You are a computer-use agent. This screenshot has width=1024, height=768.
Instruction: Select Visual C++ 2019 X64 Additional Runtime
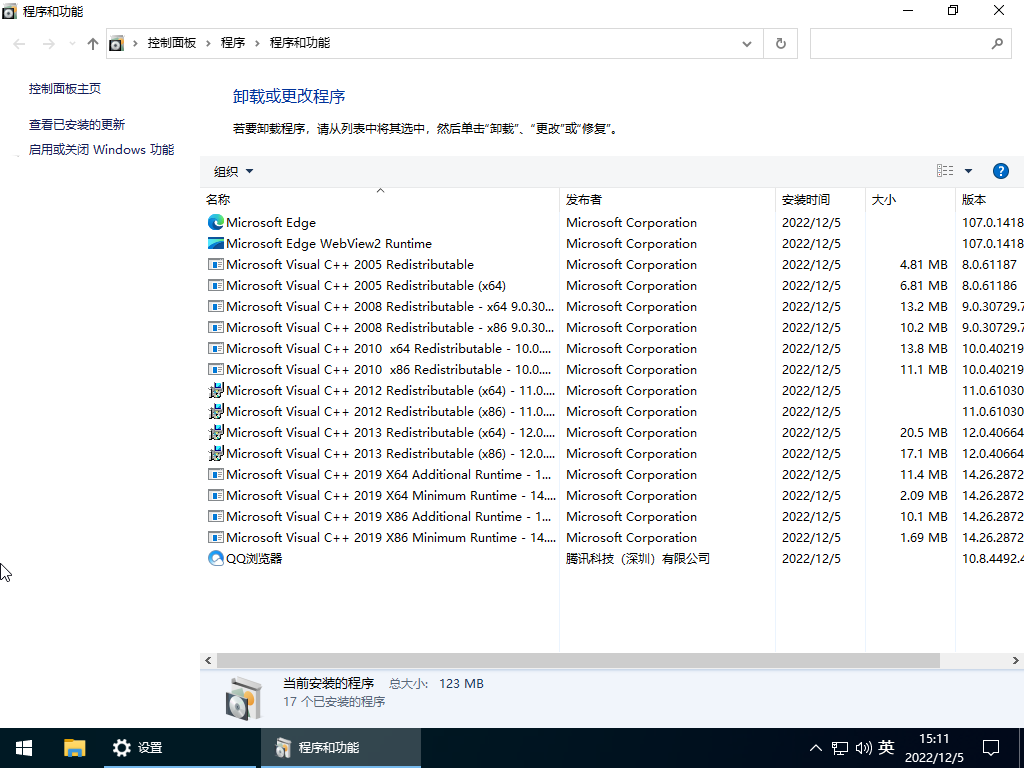(612, 474)
